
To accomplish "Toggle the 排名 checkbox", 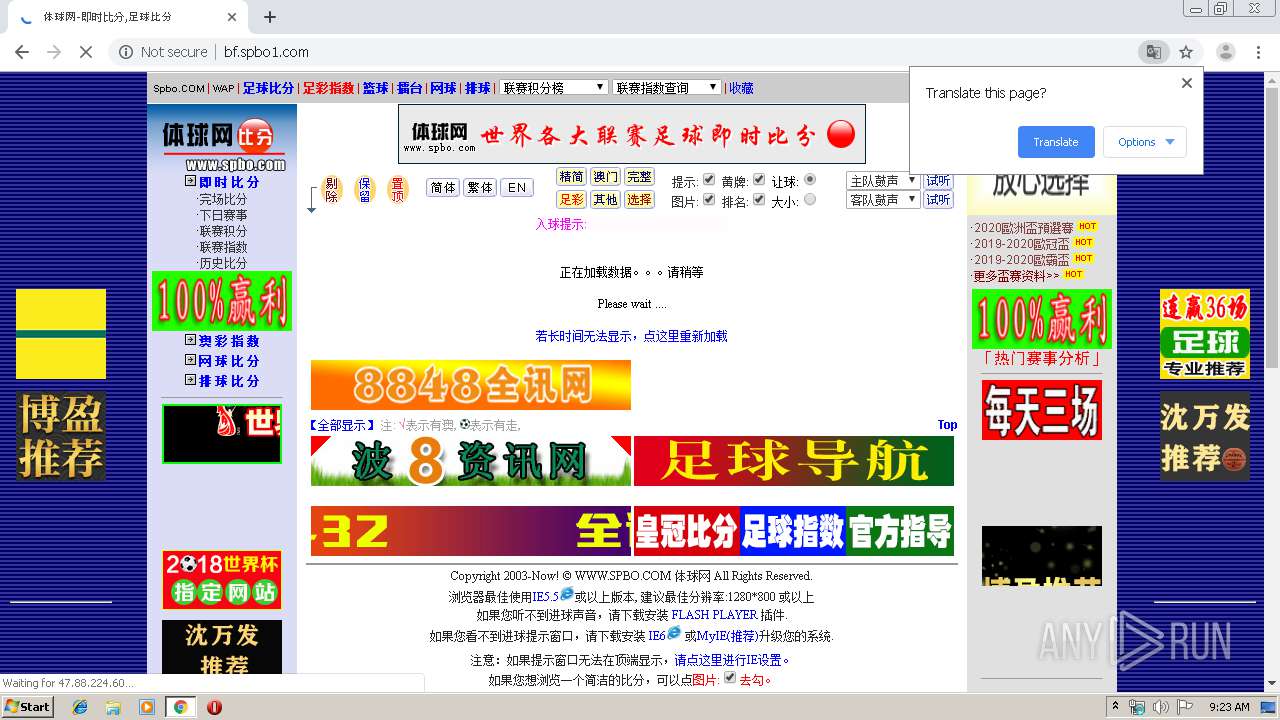I will [x=759, y=200].
